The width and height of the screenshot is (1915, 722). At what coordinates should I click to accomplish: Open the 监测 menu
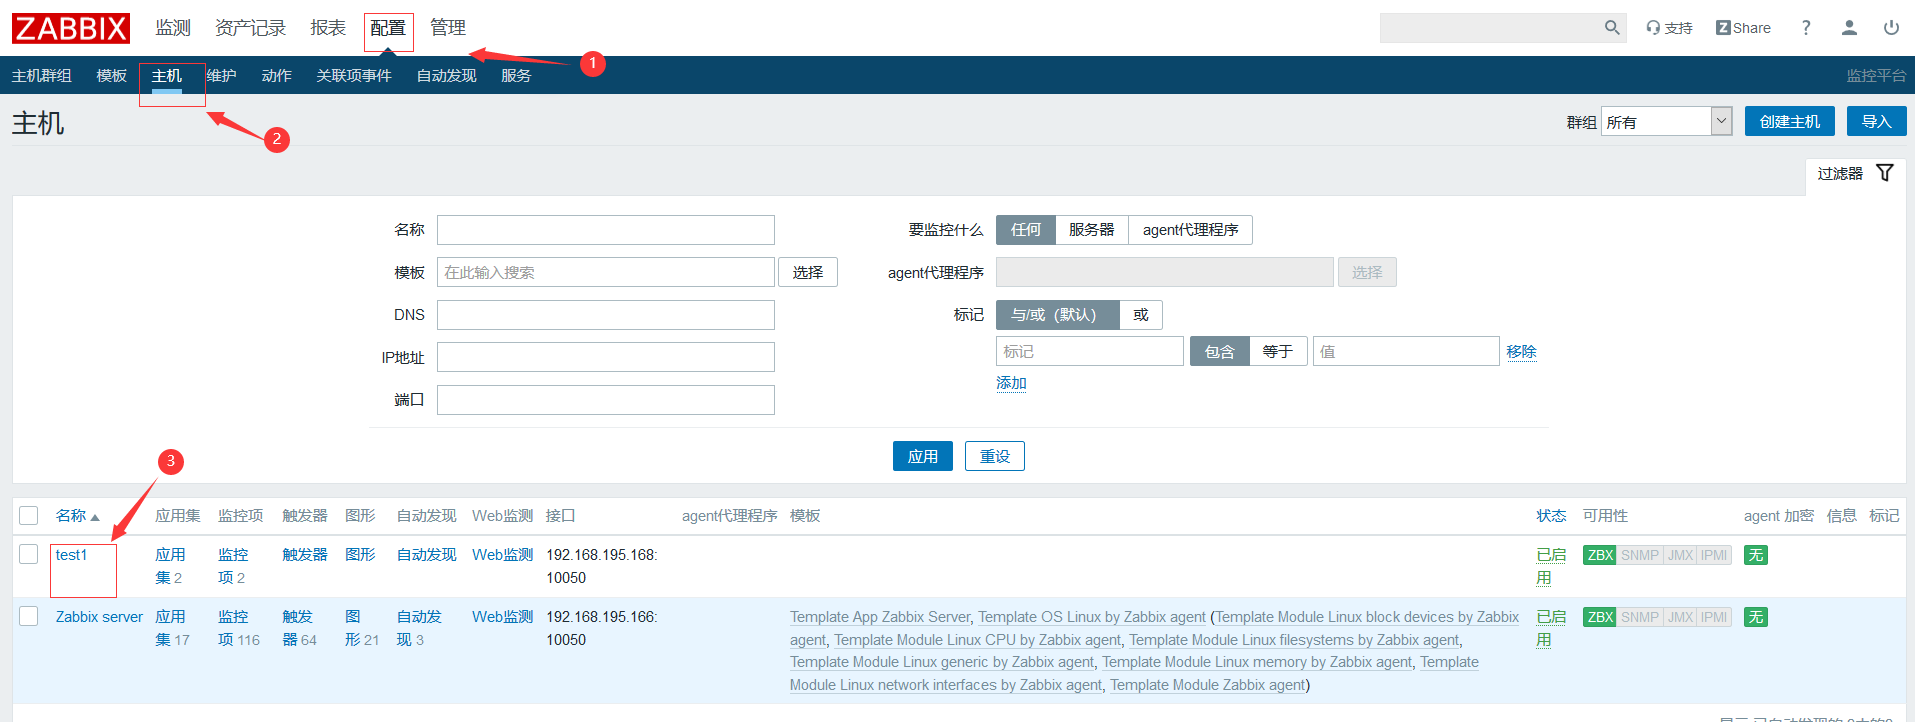click(173, 28)
